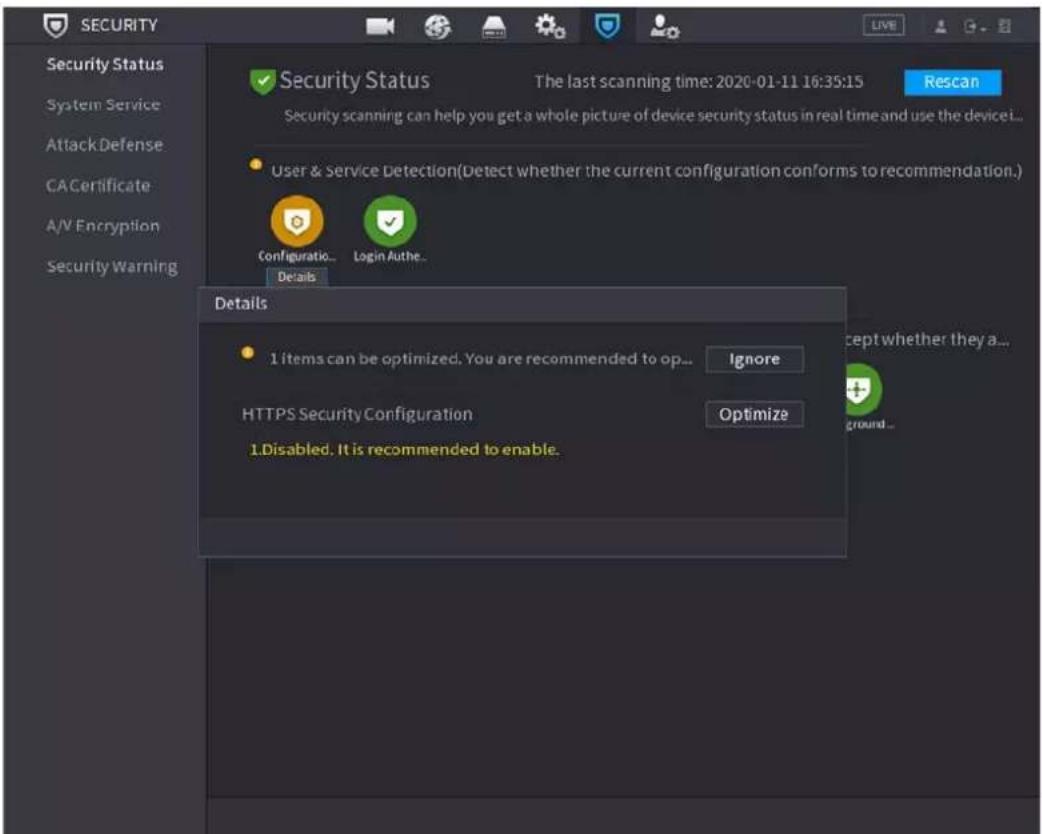Click the Security scanning description text
Viewport: 1042px width, 834px height.
click(x=653, y=116)
